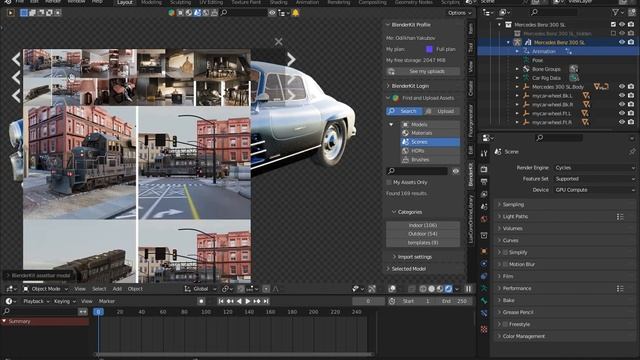Image resolution: width=640 pixels, height=360 pixels.
Task: Click the Light Paths presets icon
Action: [x=620, y=217]
